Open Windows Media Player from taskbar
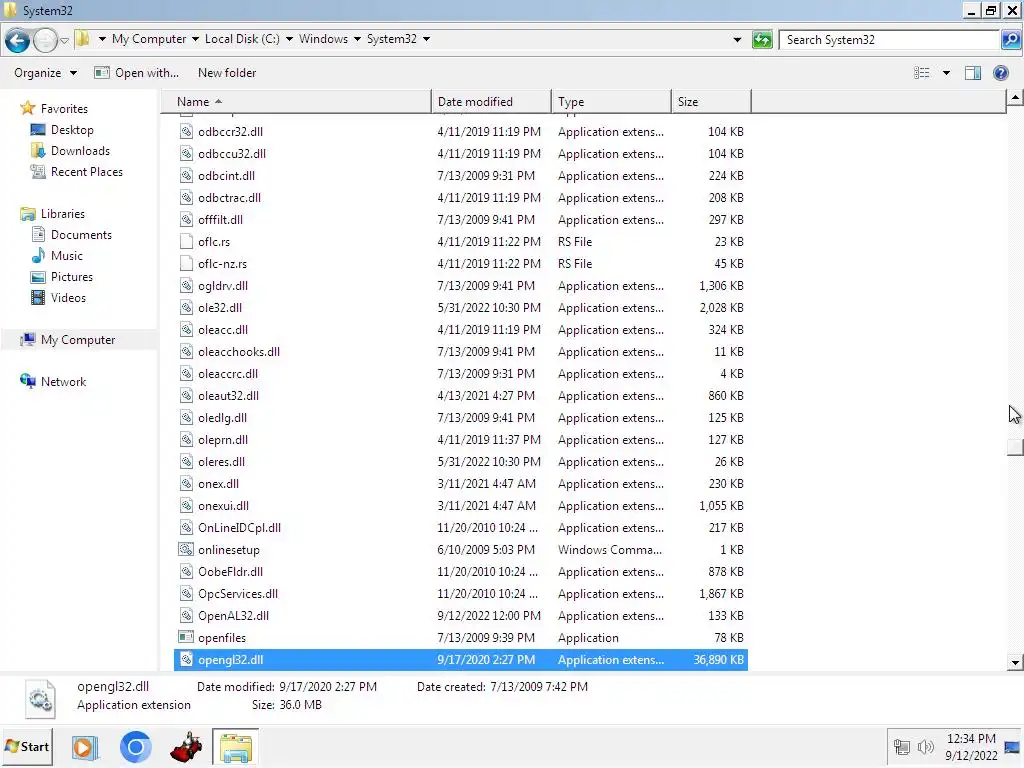This screenshot has width=1024, height=768. pos(84,747)
